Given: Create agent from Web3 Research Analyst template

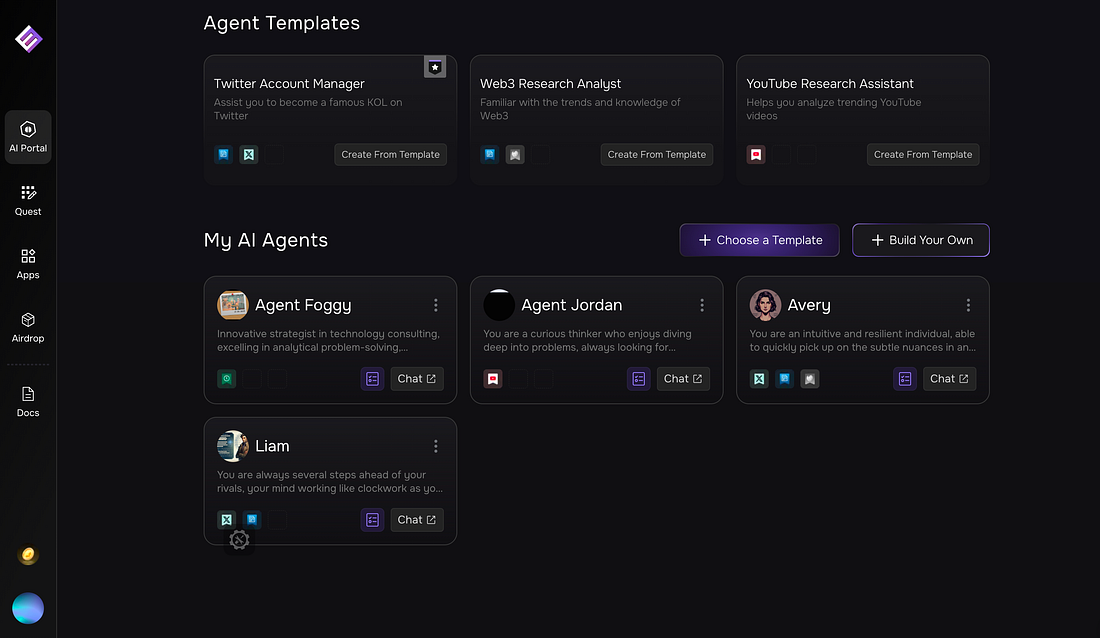Looking at the screenshot, I should (x=657, y=154).
